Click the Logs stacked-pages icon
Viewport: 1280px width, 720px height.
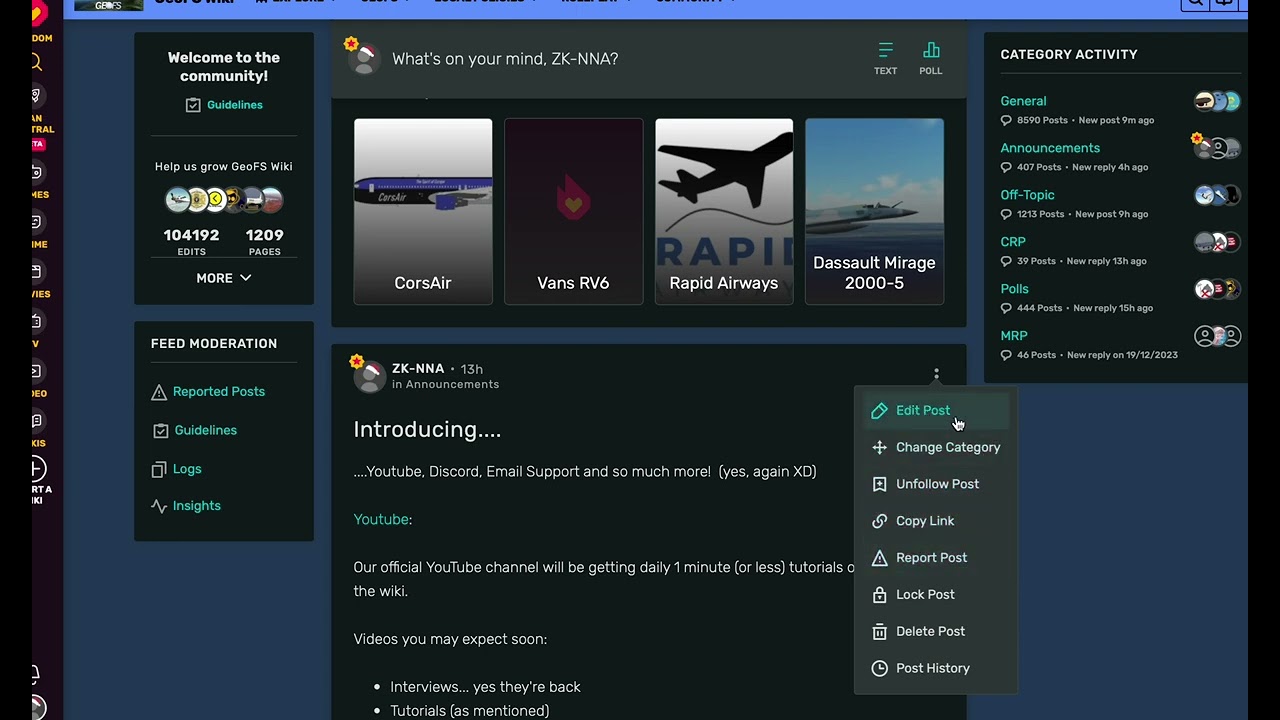[x=159, y=469]
